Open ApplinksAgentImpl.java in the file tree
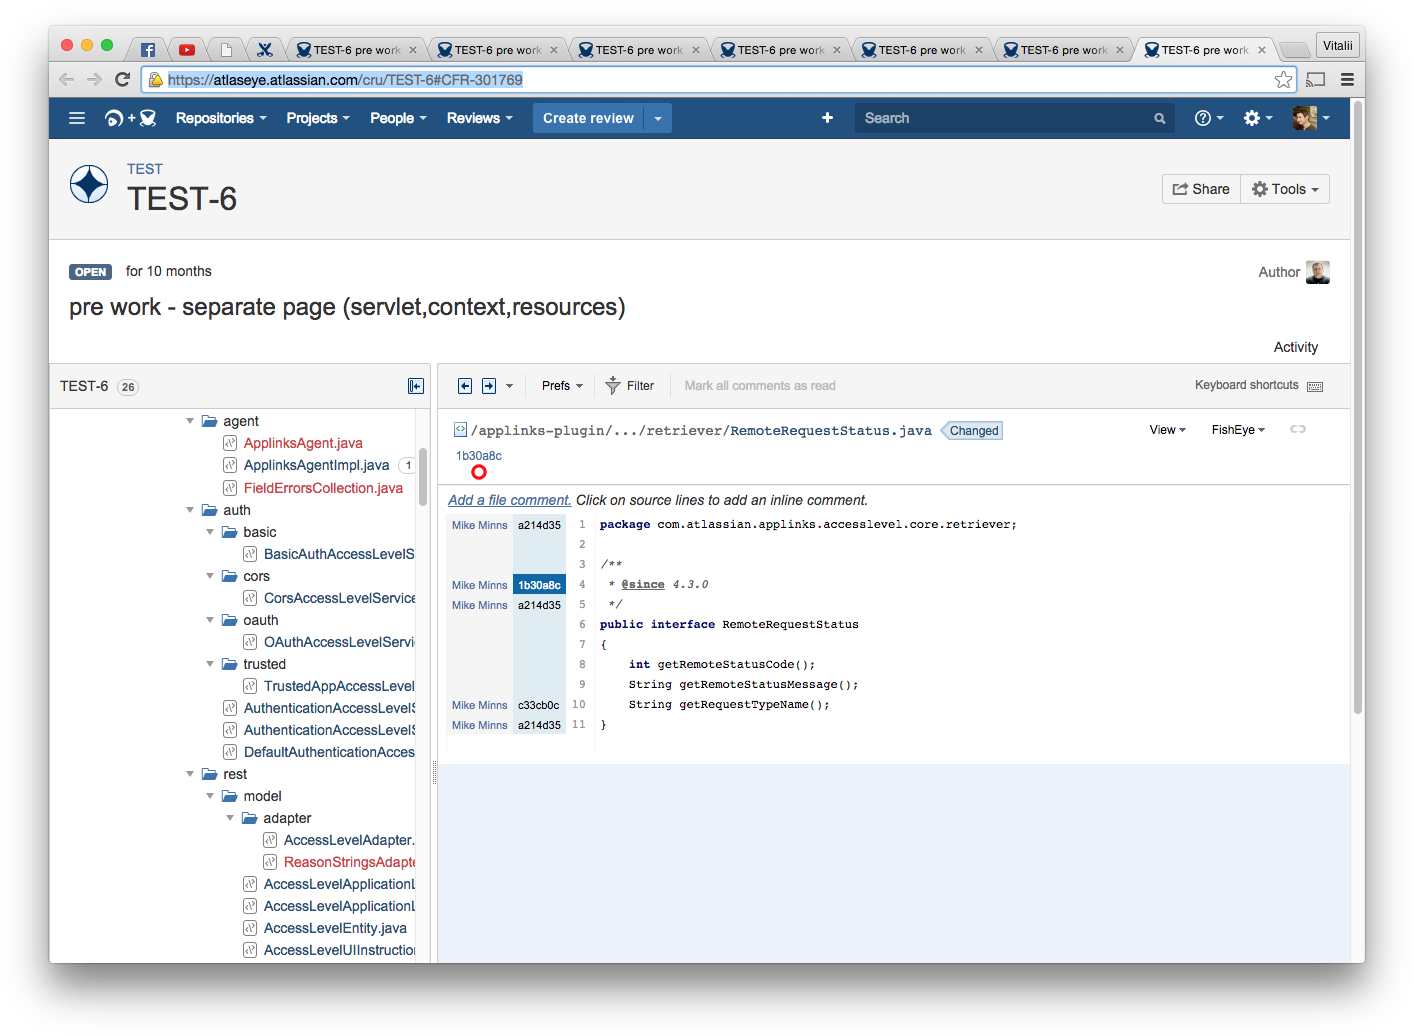This screenshot has width=1413, height=1036. click(x=316, y=465)
